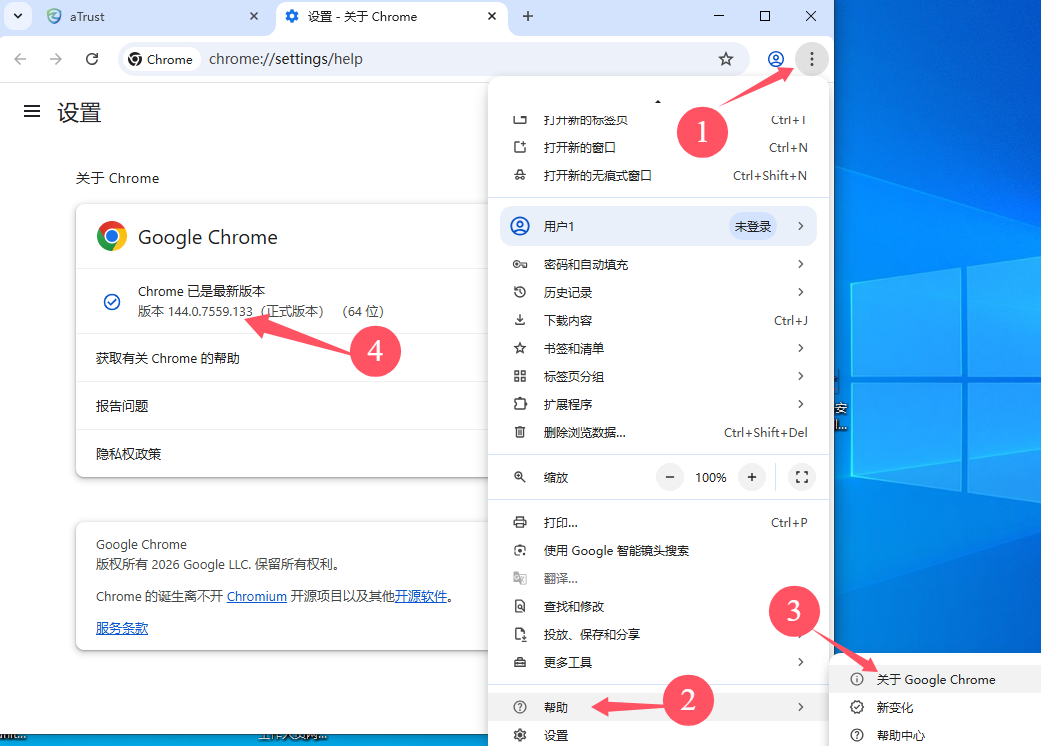Open the hamburger menu beside 设置

tap(32, 112)
